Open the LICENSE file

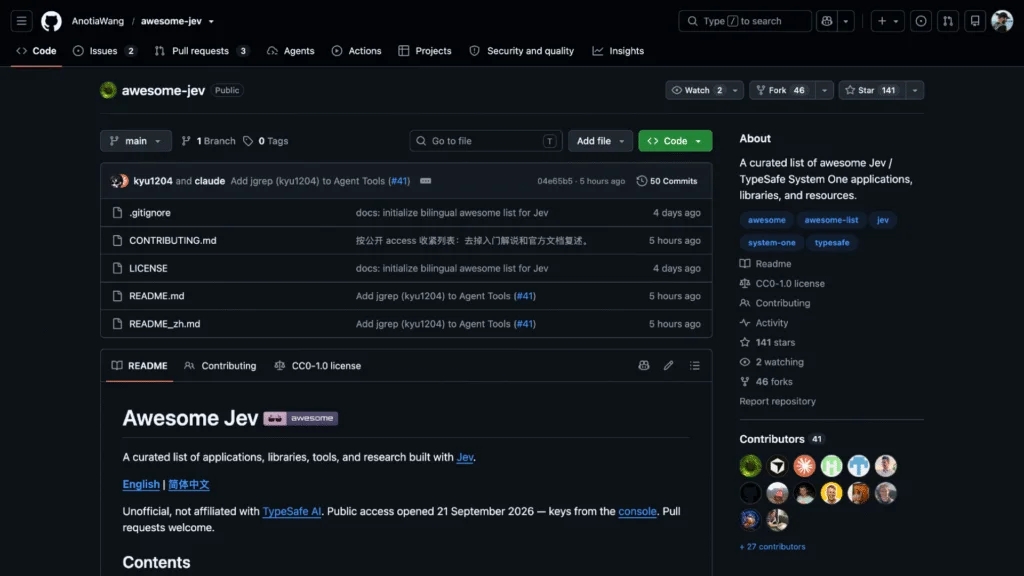pyautogui.click(x=148, y=268)
